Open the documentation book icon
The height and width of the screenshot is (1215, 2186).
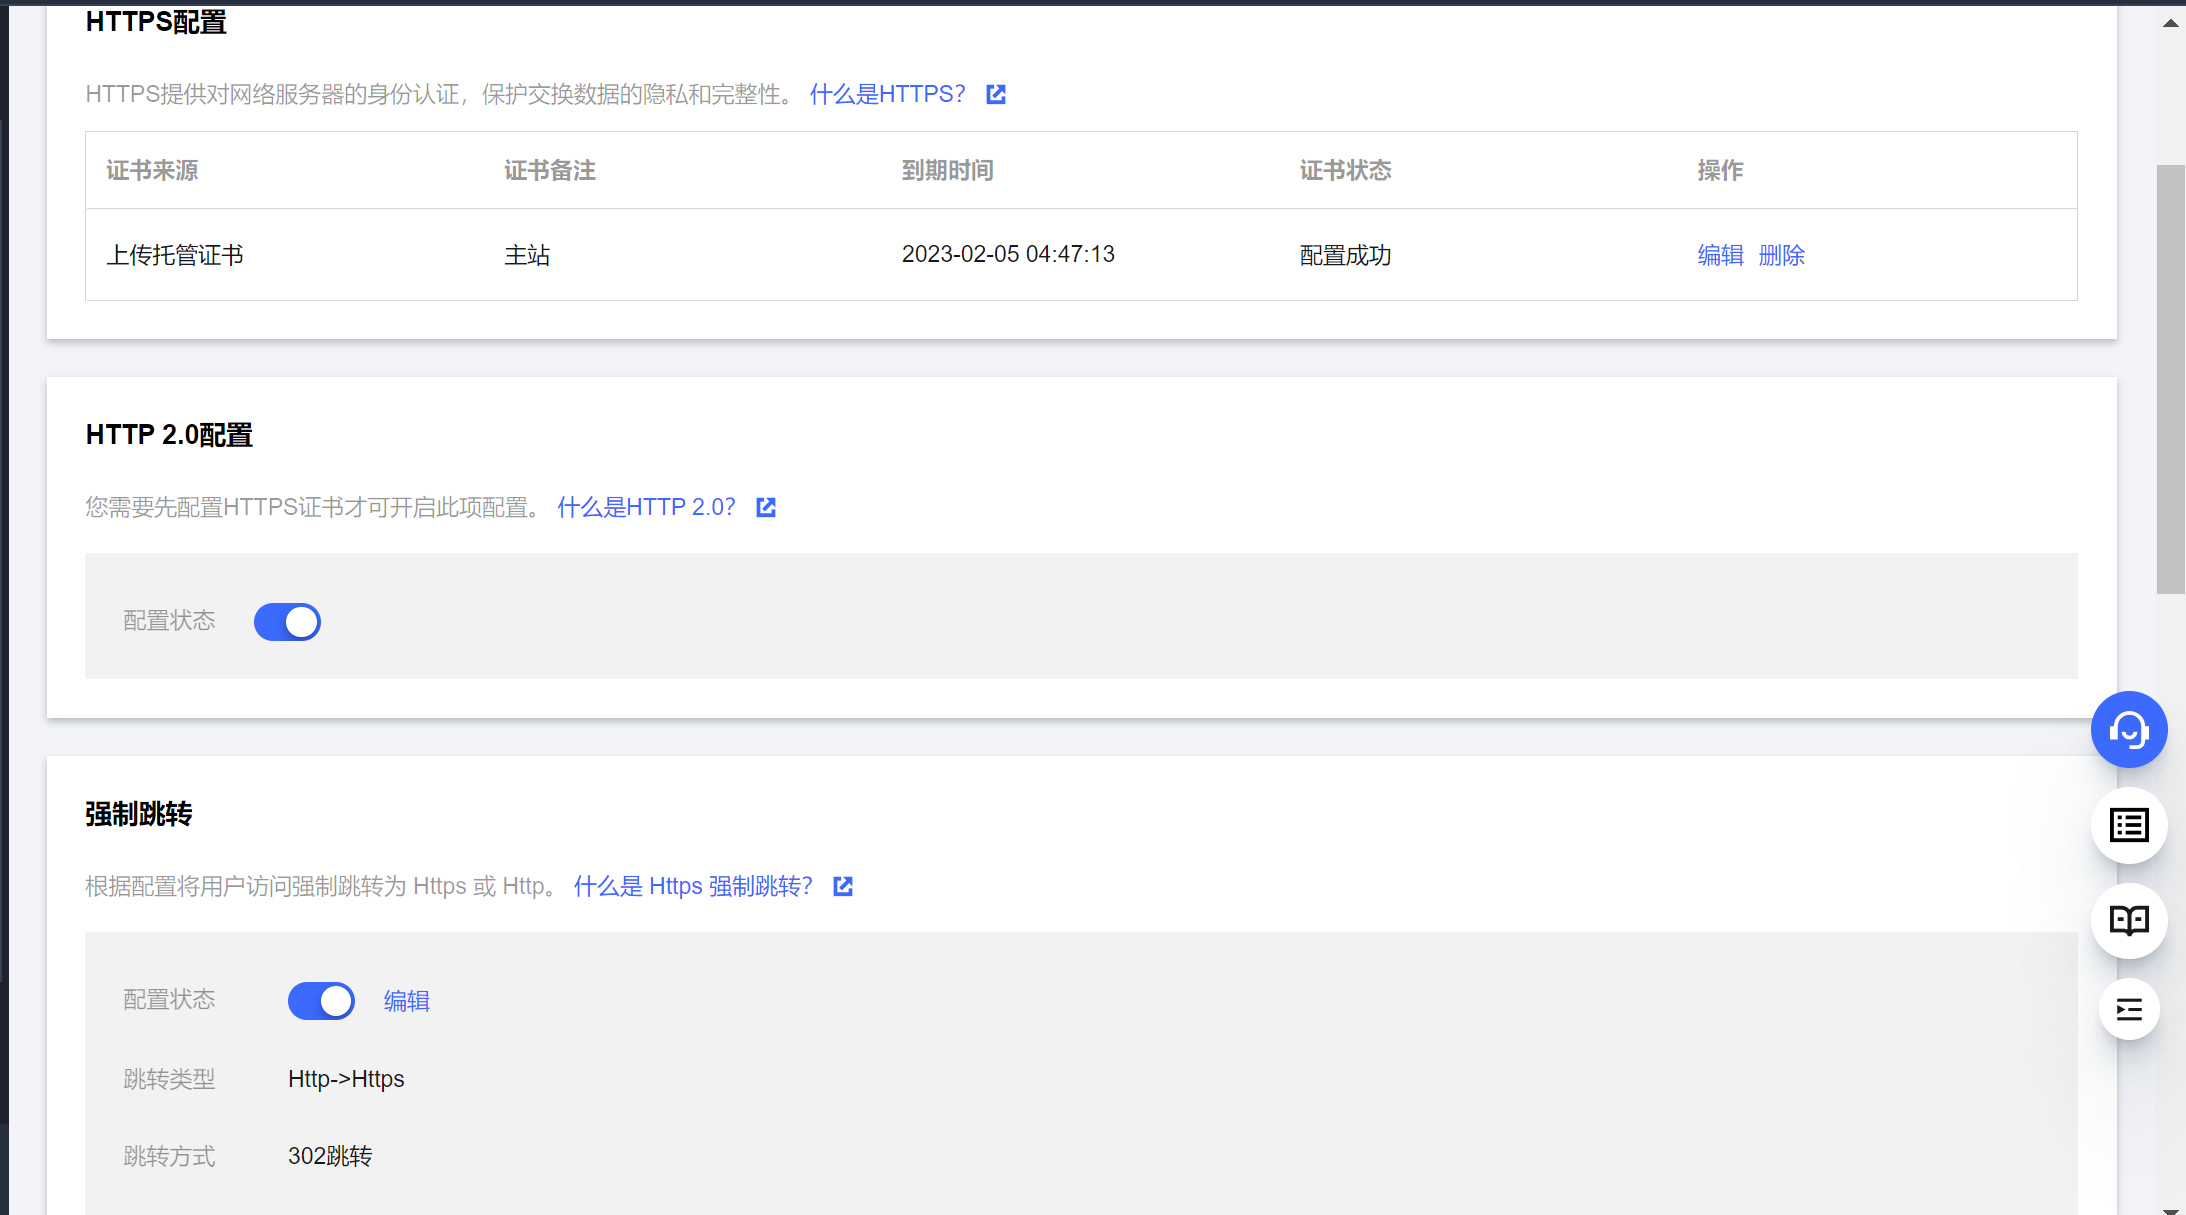2128,921
